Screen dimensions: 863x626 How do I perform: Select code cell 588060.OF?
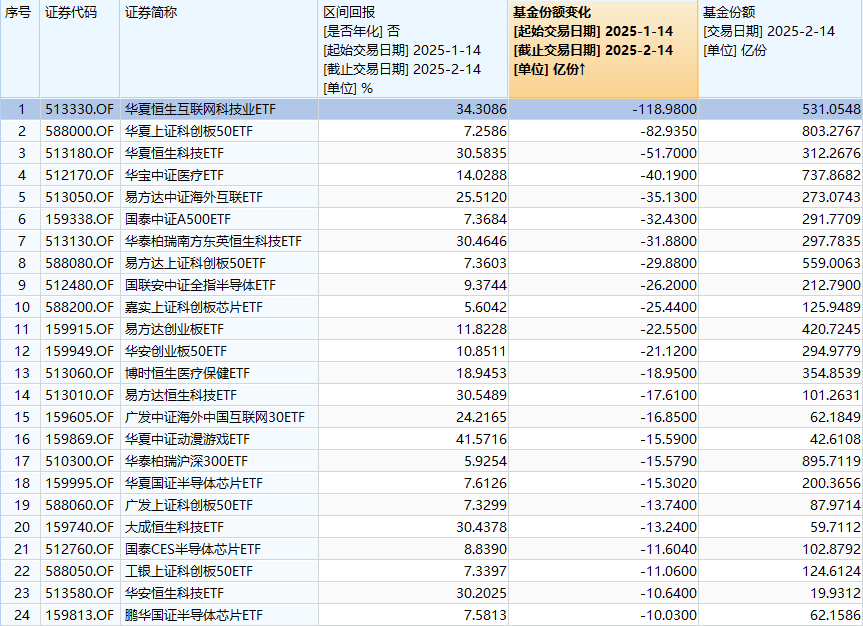[80, 505]
